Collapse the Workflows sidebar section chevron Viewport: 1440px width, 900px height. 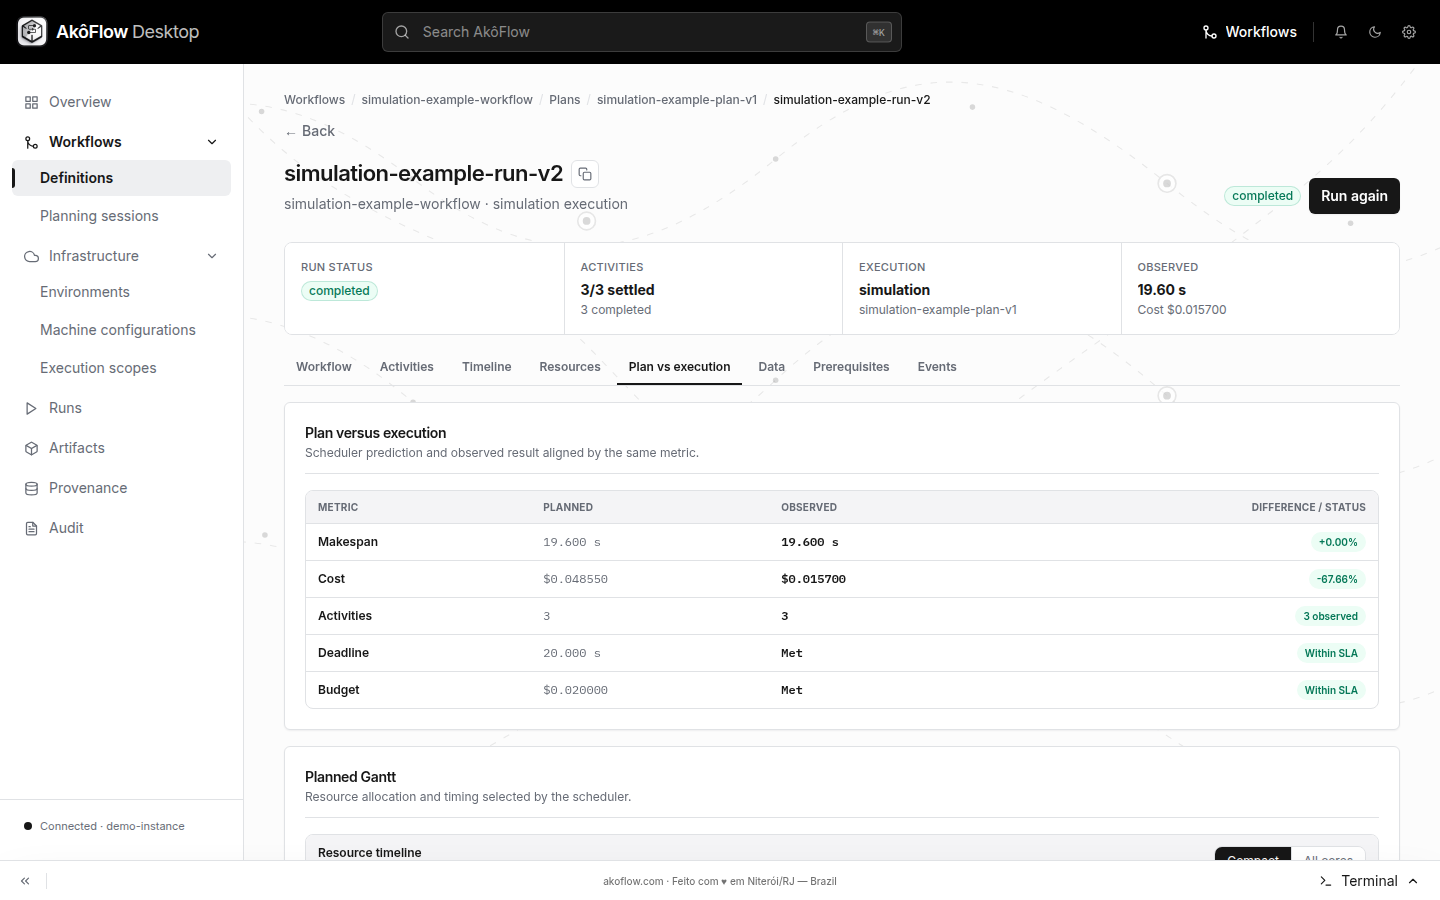pos(212,142)
